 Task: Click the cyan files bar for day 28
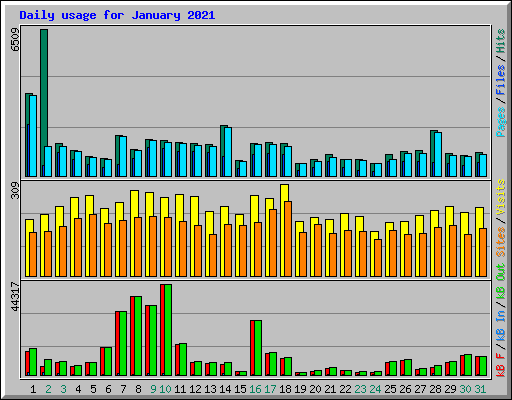(438, 155)
